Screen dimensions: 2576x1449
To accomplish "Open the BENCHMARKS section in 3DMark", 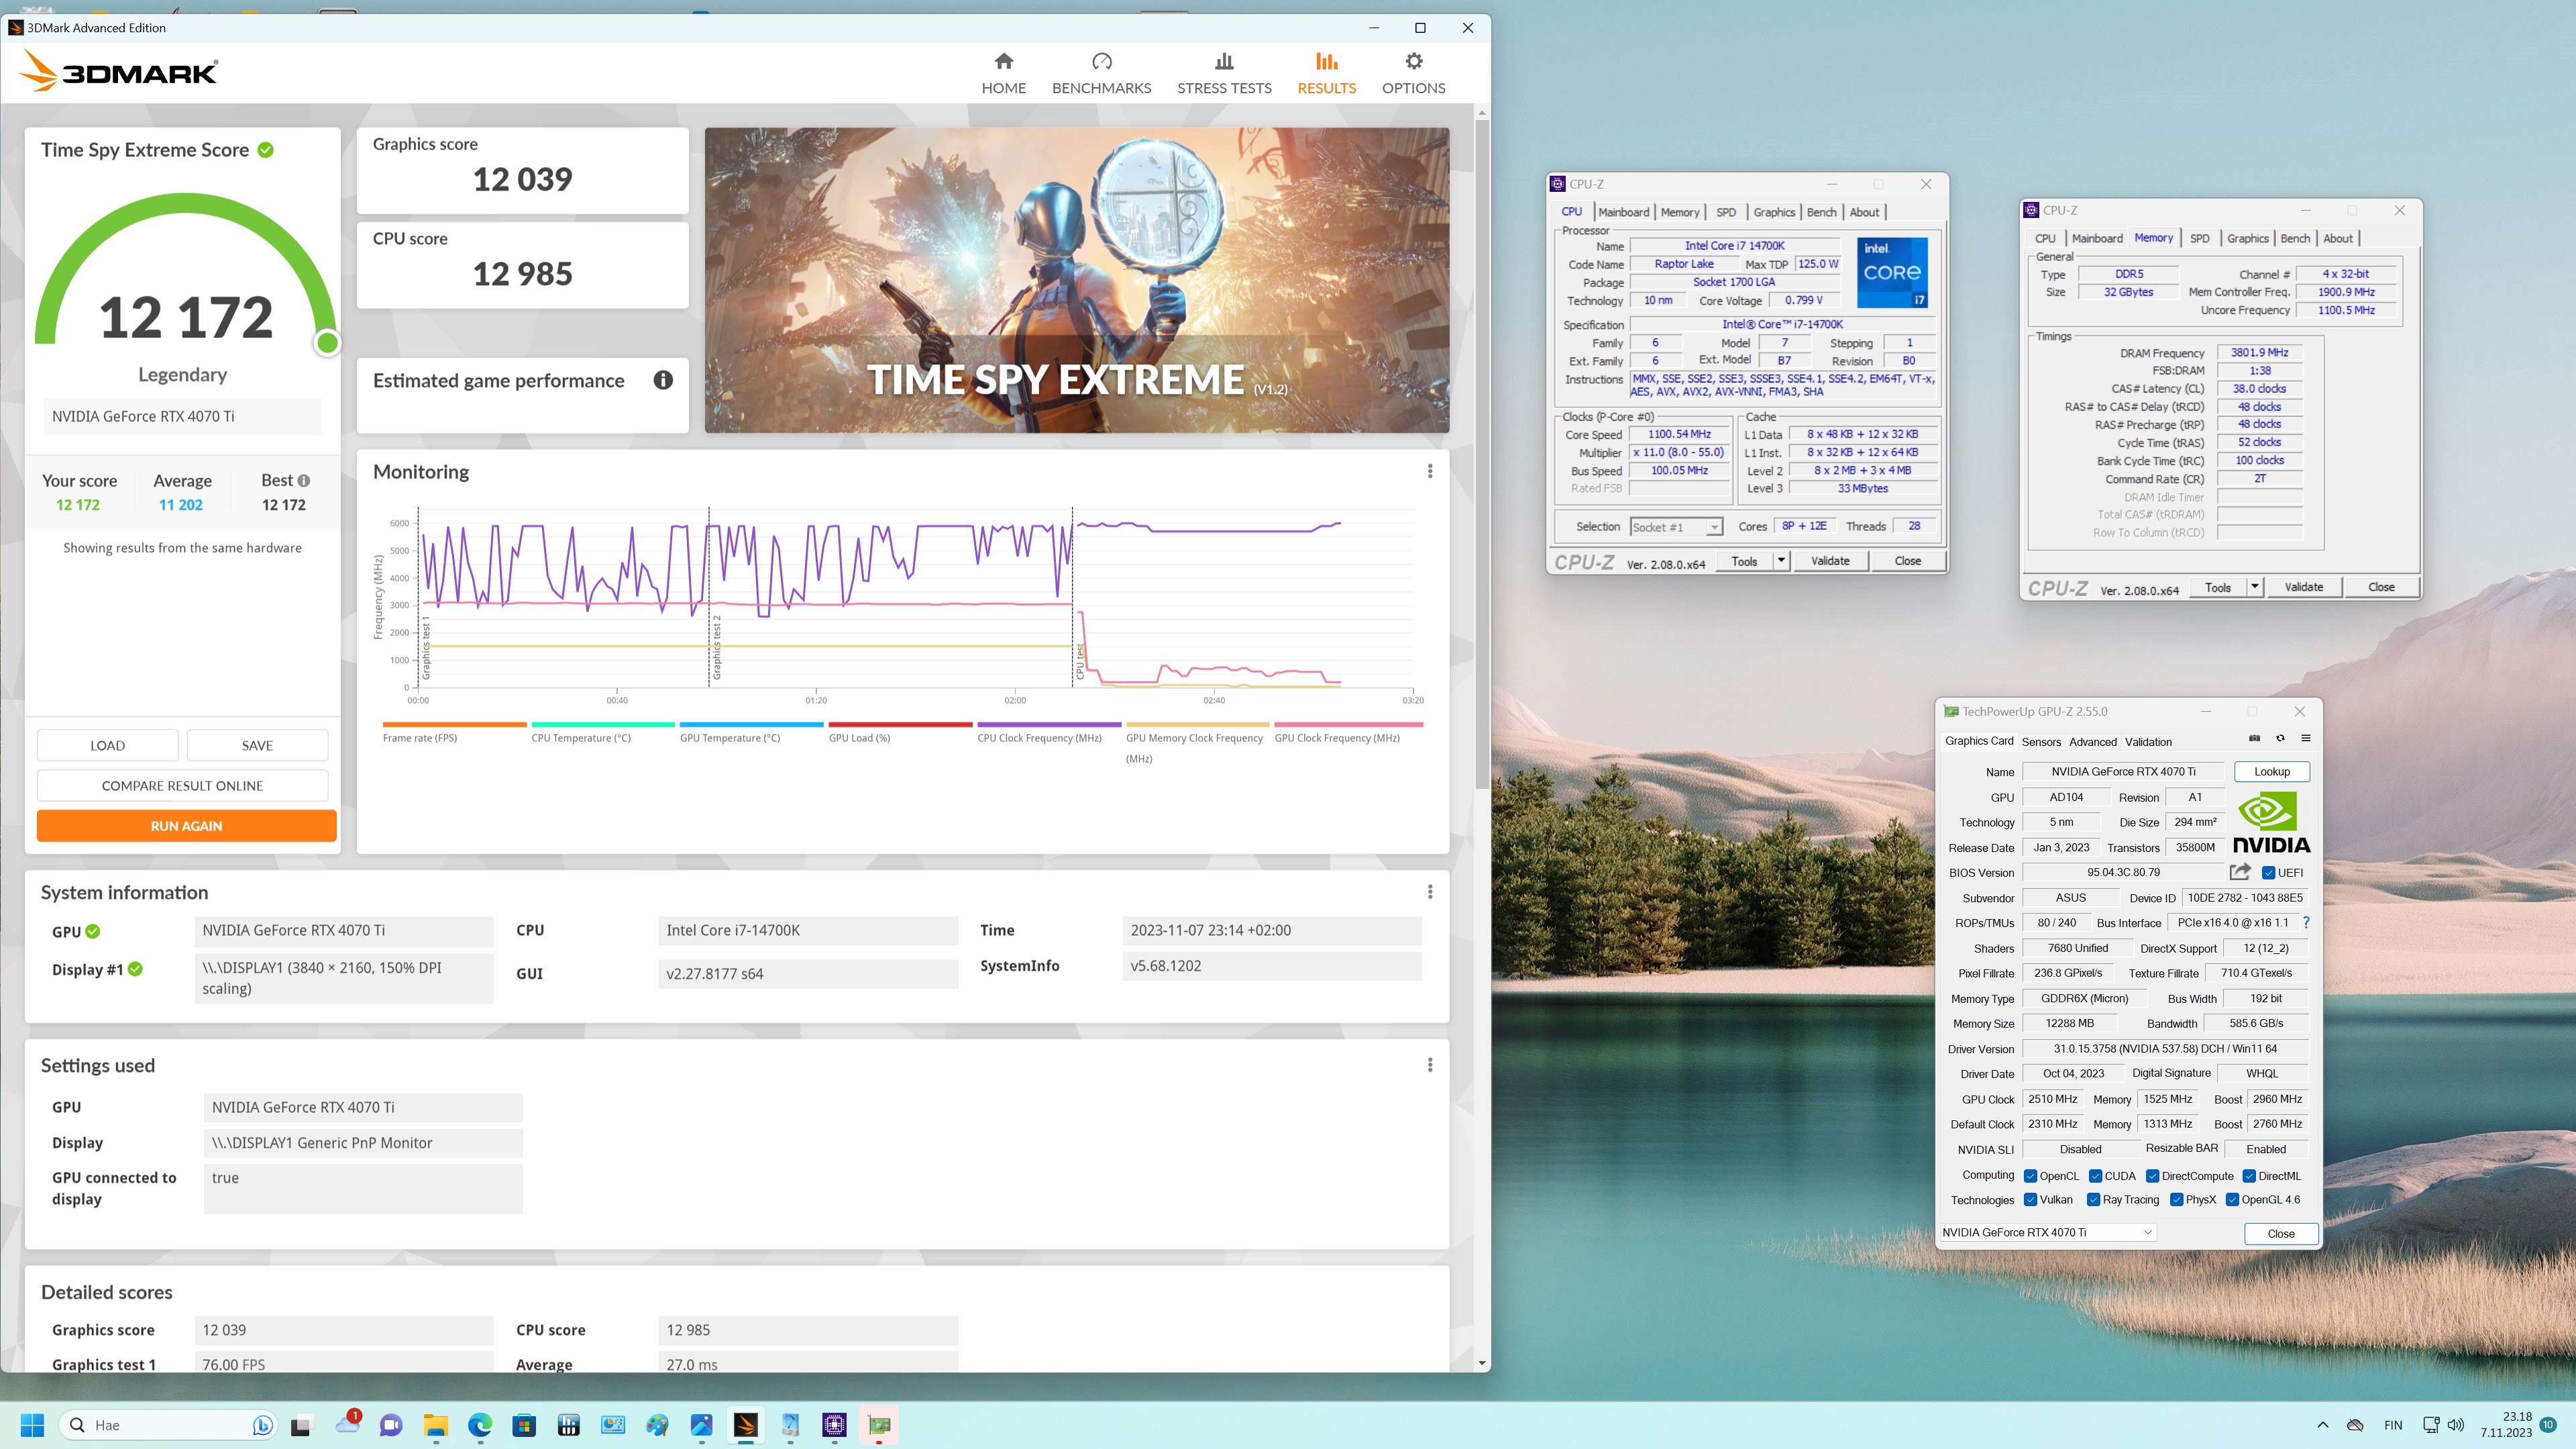I will 1101,74.
